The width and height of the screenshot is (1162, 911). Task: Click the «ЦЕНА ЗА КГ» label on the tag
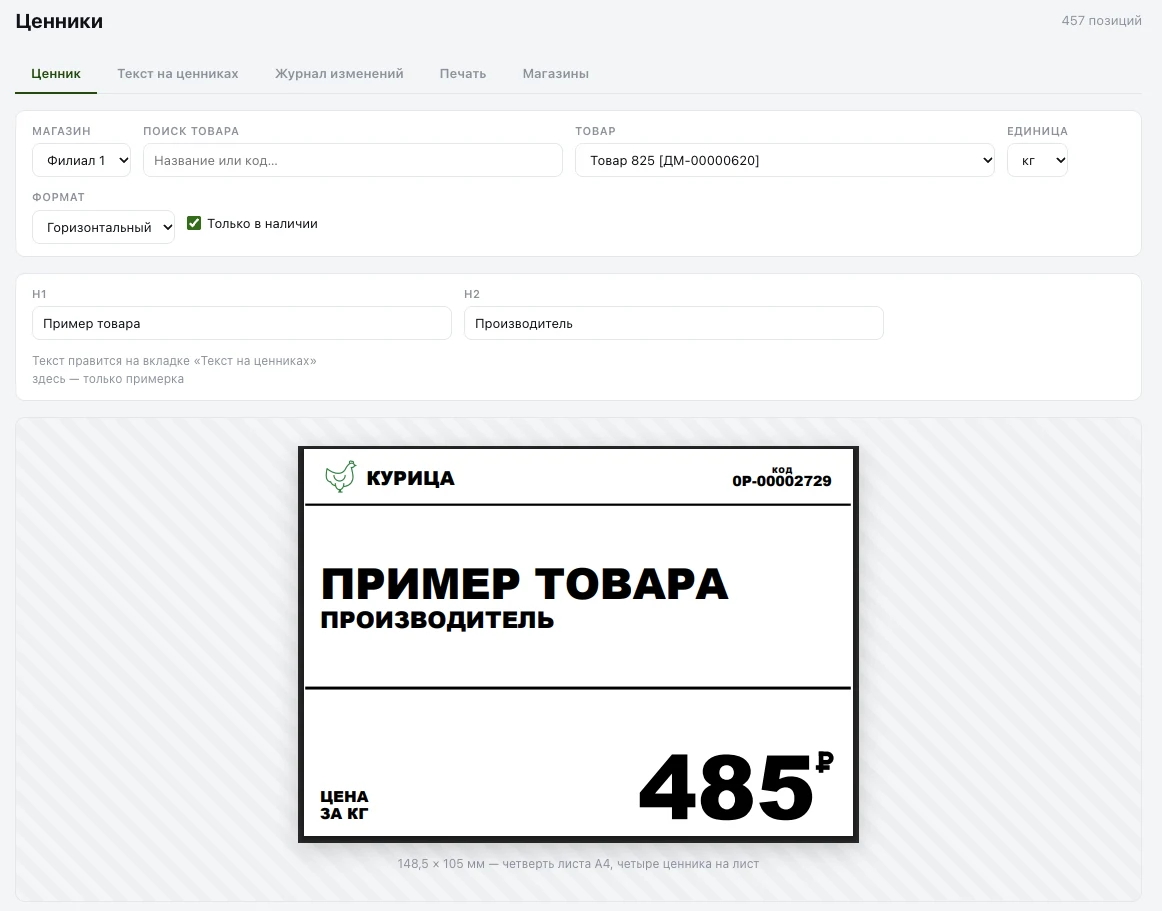point(345,805)
